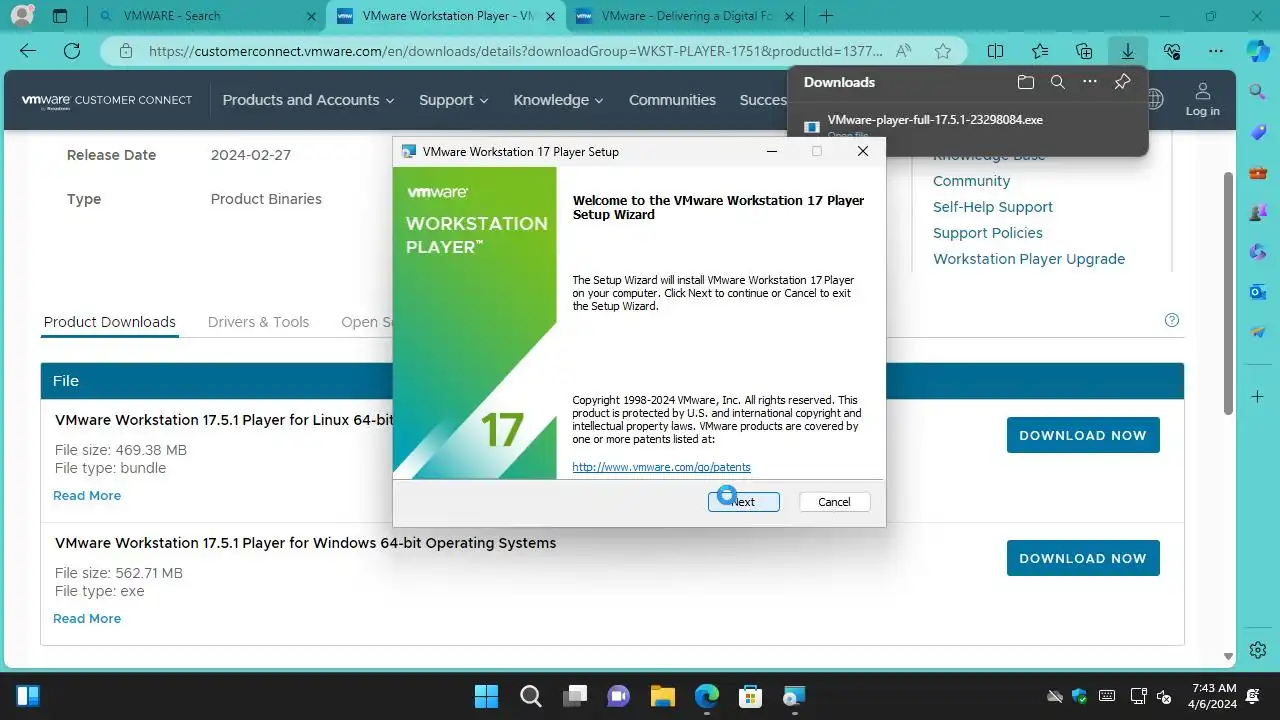Image resolution: width=1280 pixels, height=720 pixels.
Task: Open the Downloads folder icon in Downloads panel
Action: pyautogui.click(x=1025, y=82)
